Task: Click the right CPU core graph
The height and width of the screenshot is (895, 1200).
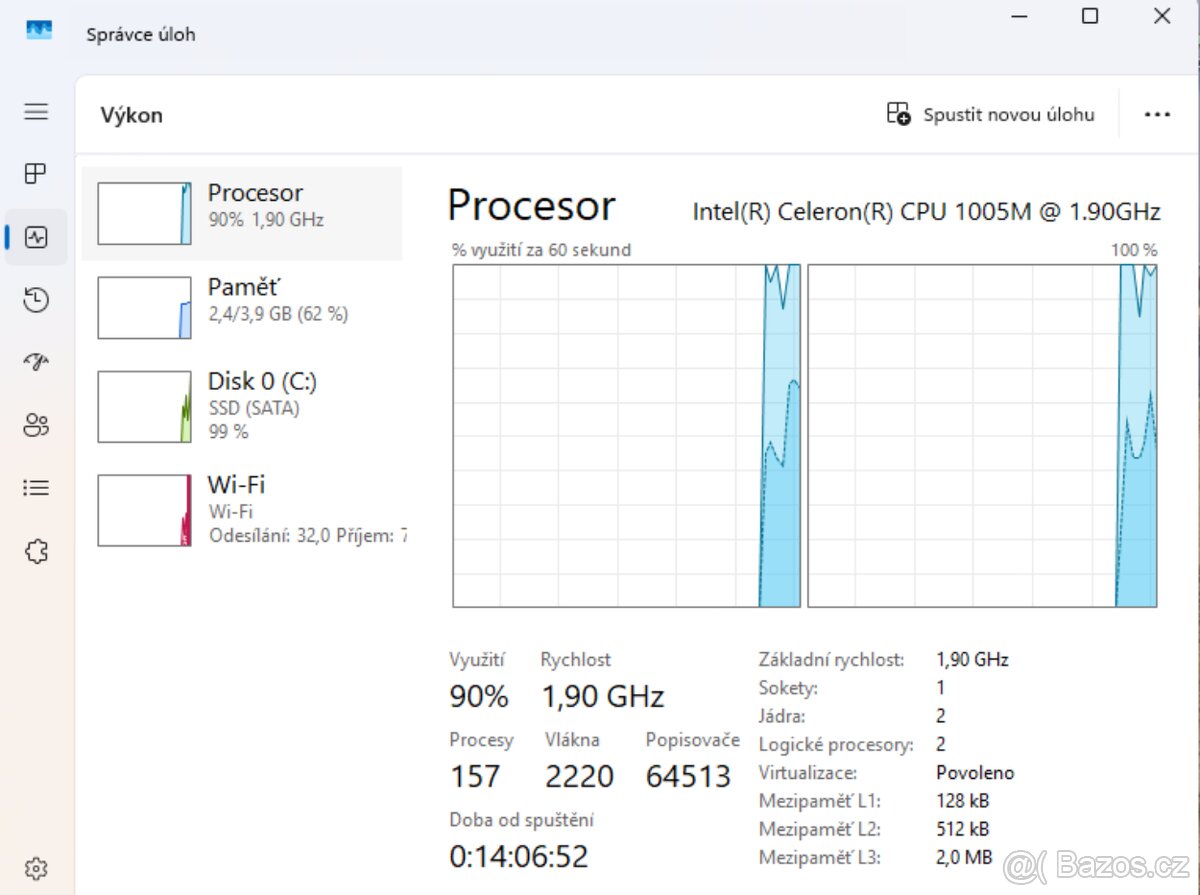Action: (983, 435)
